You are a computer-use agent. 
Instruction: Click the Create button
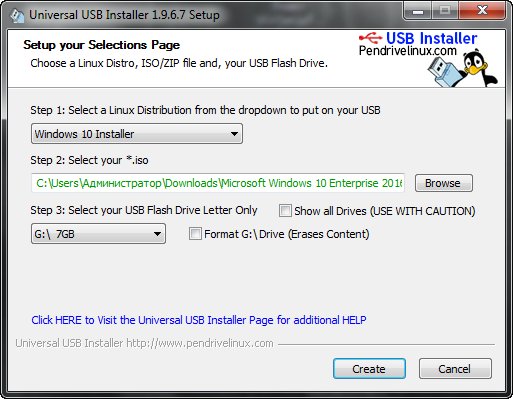(369, 369)
